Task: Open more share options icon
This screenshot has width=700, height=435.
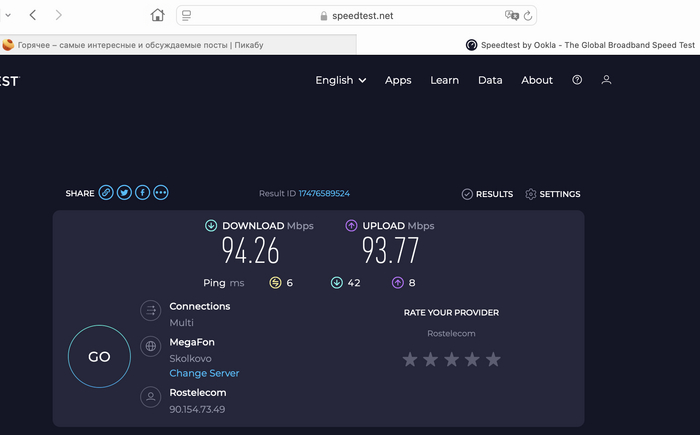Action: pyautogui.click(x=161, y=193)
